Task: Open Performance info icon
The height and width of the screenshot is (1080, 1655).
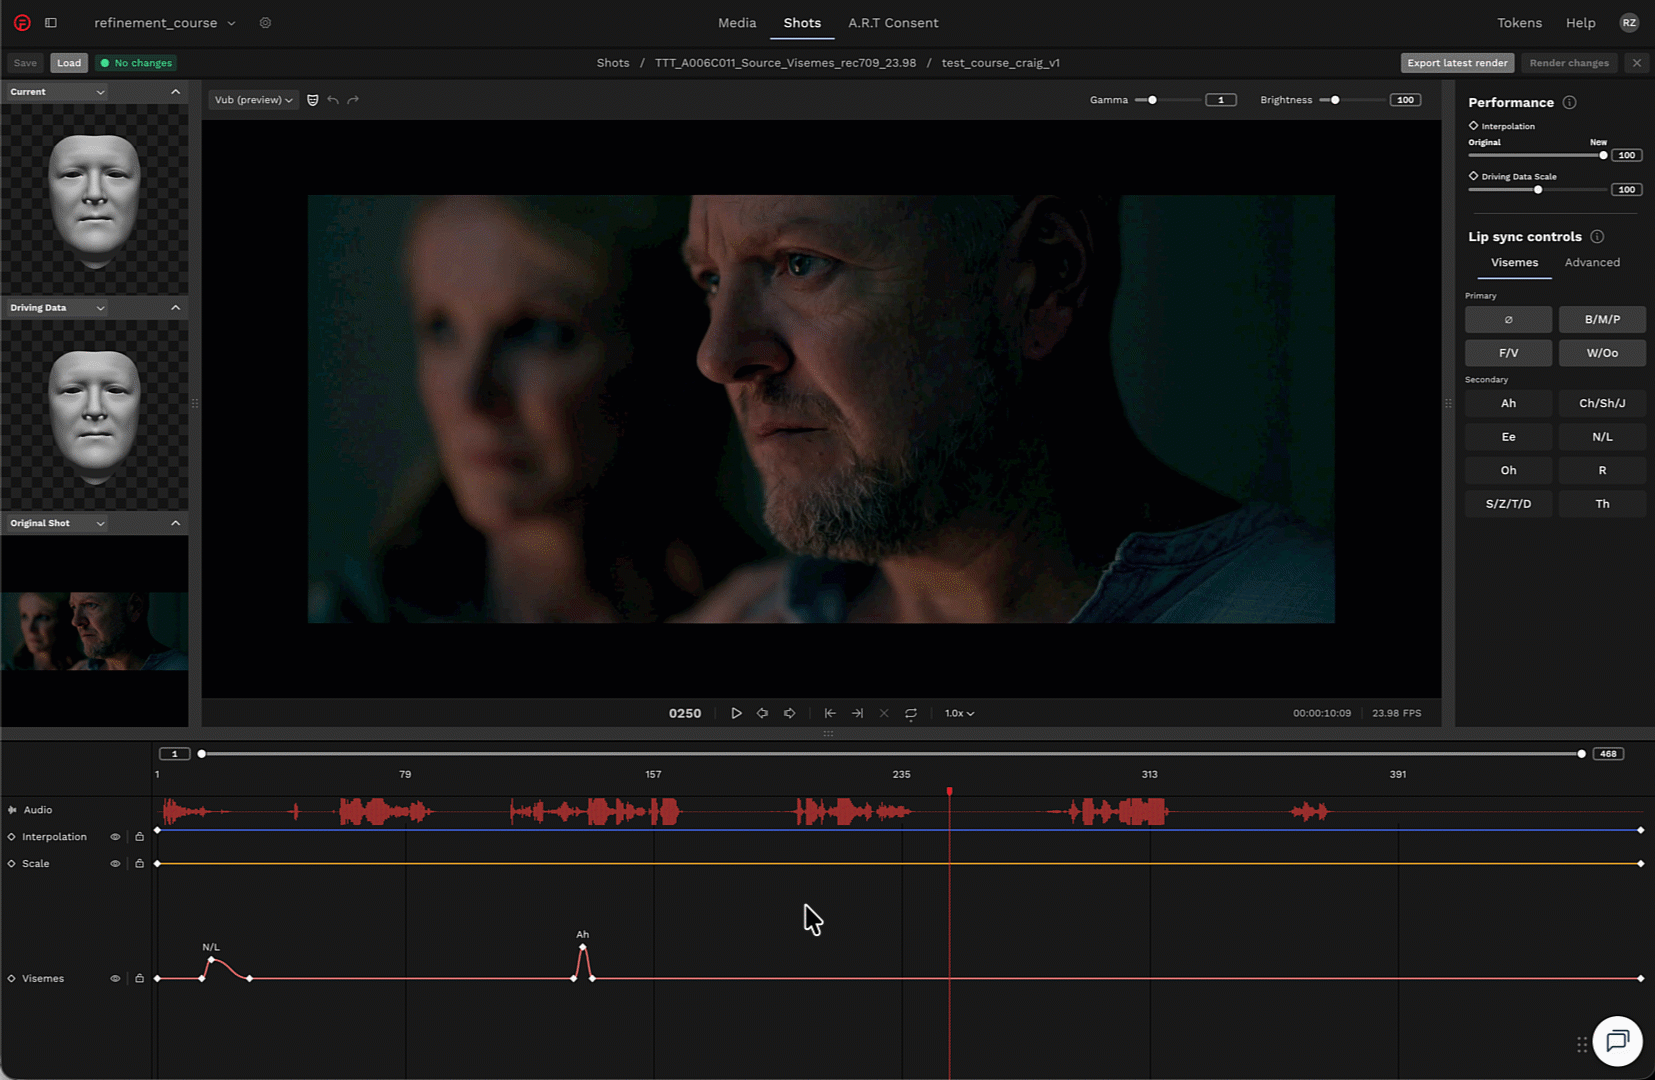Action: 1570,102
